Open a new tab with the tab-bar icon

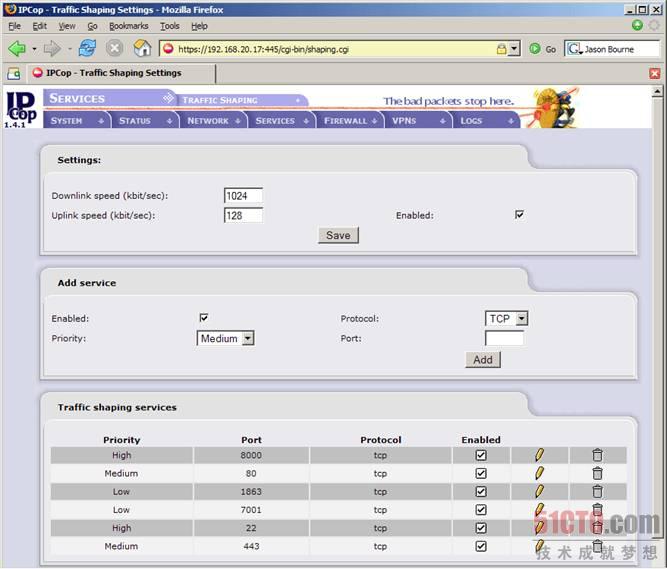(14, 74)
